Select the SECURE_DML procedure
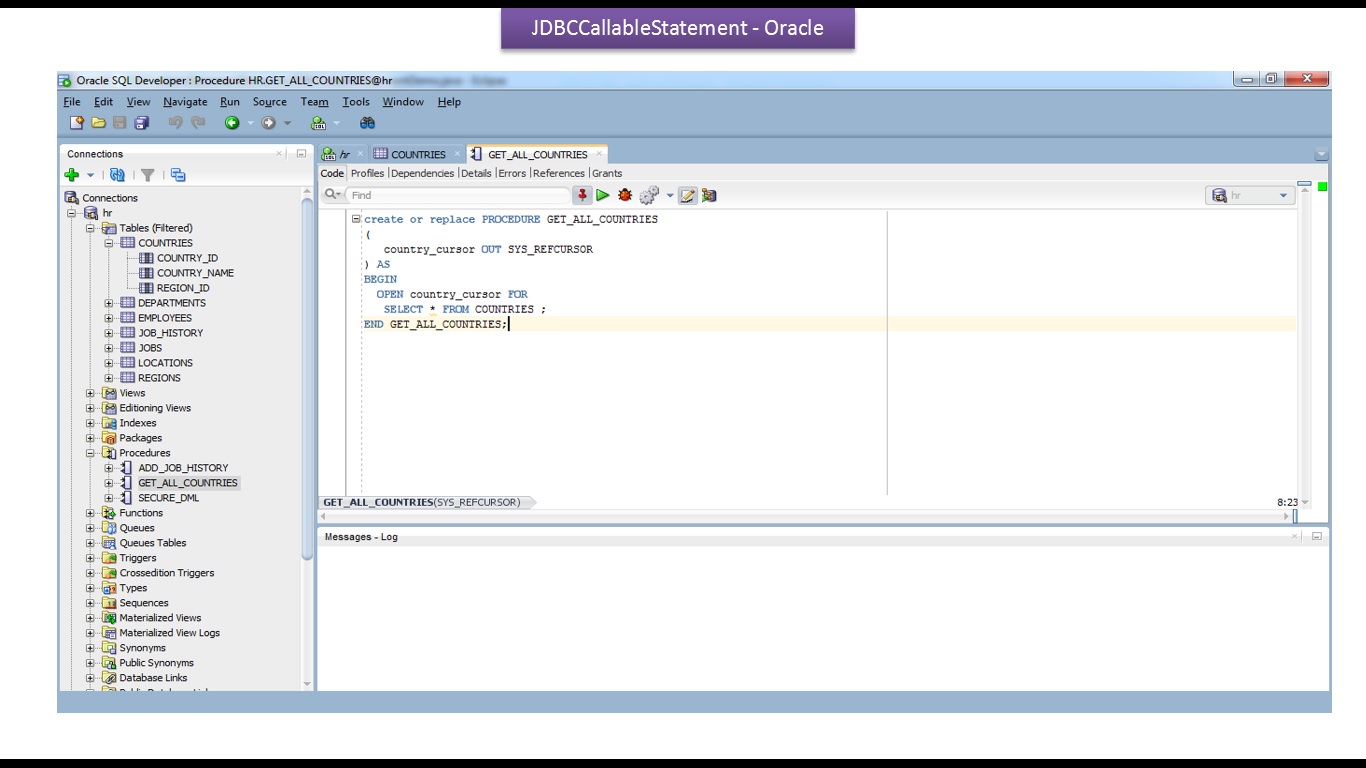The height and width of the screenshot is (768, 1366). point(168,498)
